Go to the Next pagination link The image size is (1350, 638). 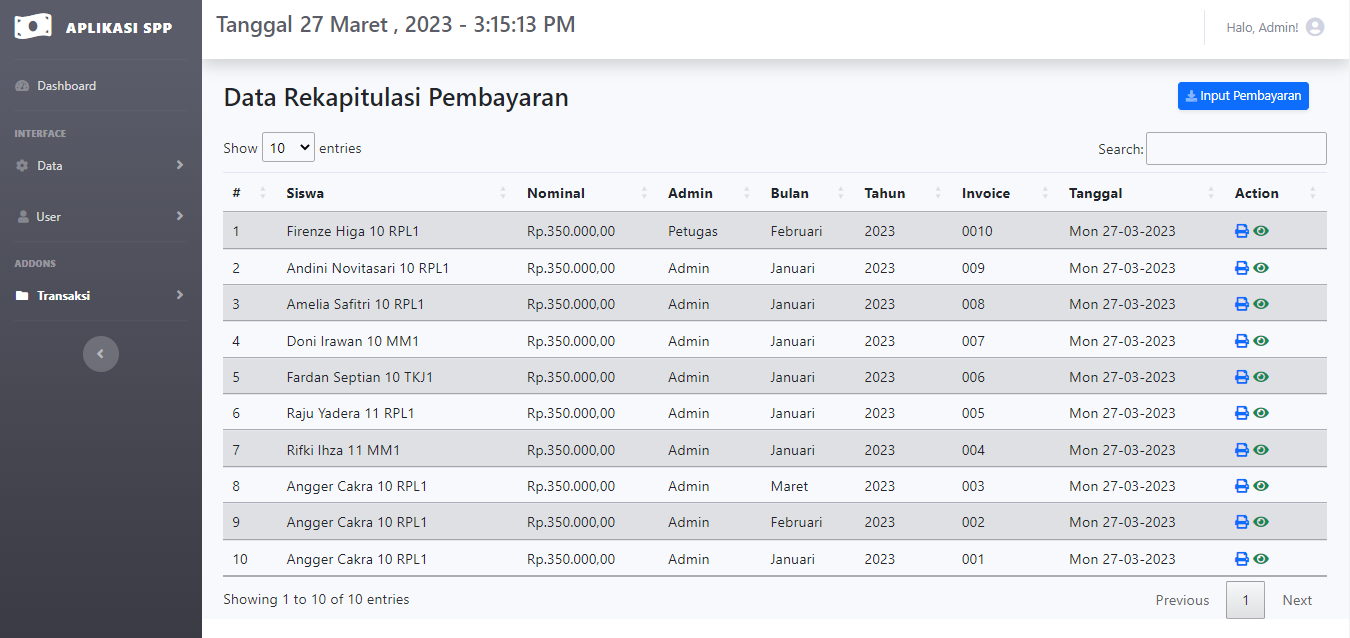[1296, 600]
